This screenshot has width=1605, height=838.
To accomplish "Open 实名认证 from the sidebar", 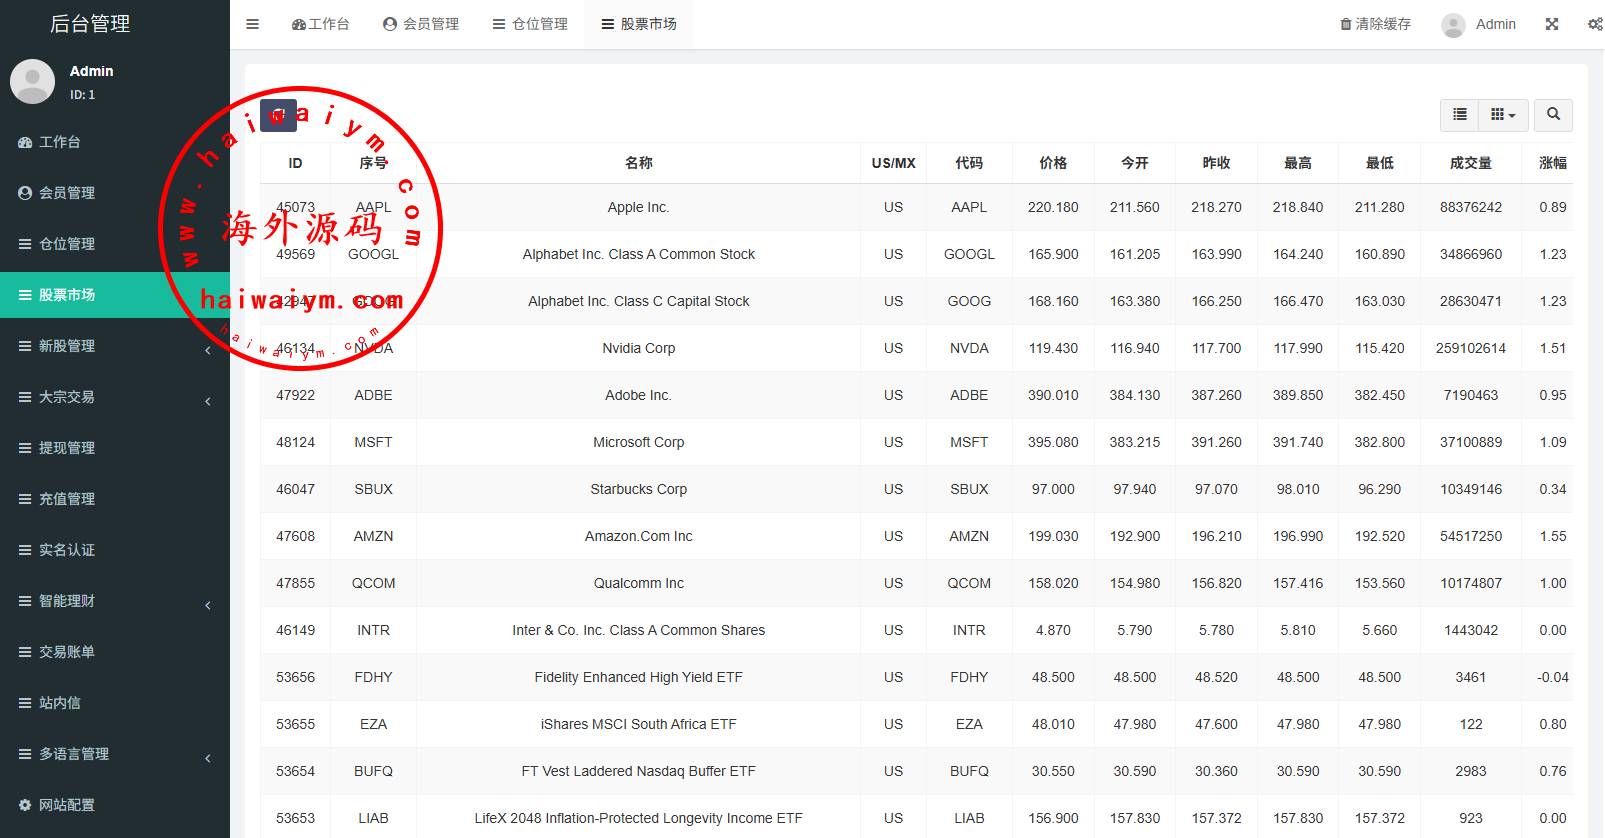I will [66, 550].
